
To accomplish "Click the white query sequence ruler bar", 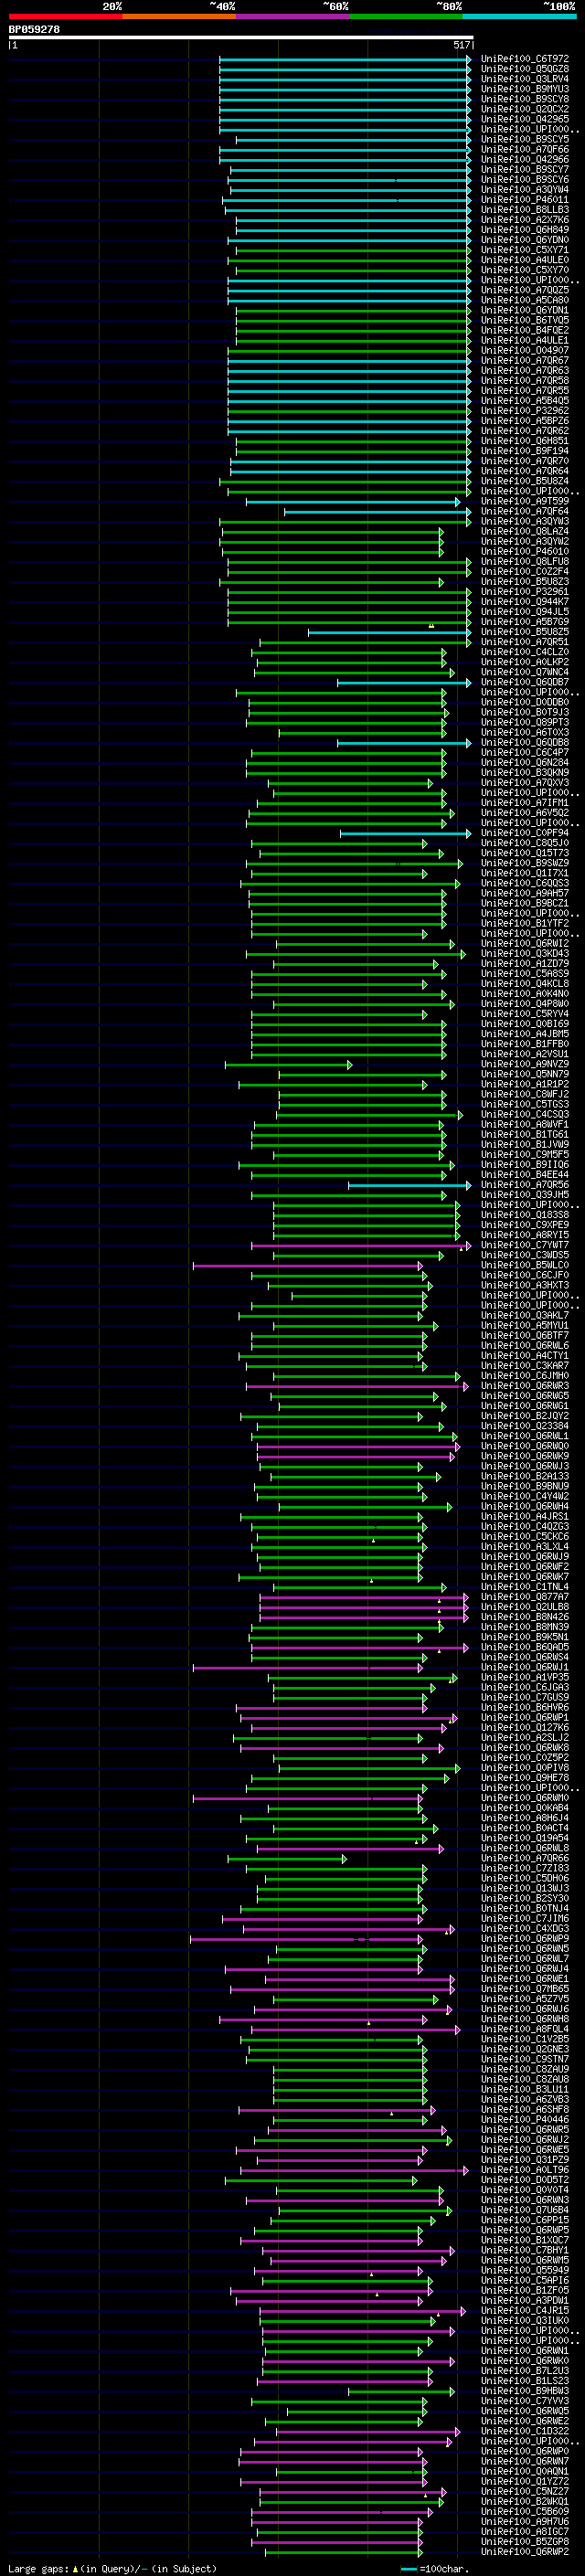I will click(240, 37).
